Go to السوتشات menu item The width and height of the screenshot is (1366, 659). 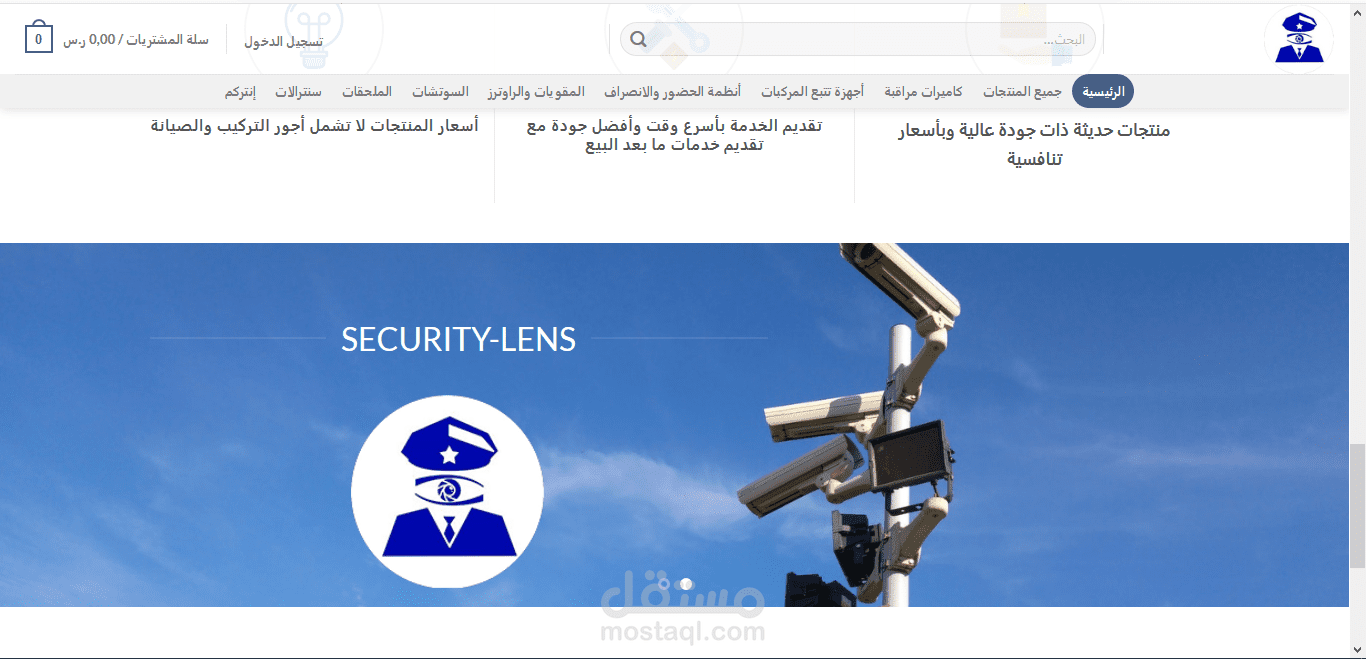[440, 92]
